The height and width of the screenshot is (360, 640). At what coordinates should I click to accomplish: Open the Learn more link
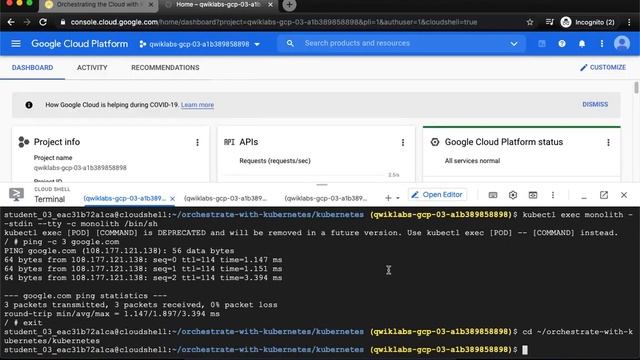pyautogui.click(x=197, y=105)
